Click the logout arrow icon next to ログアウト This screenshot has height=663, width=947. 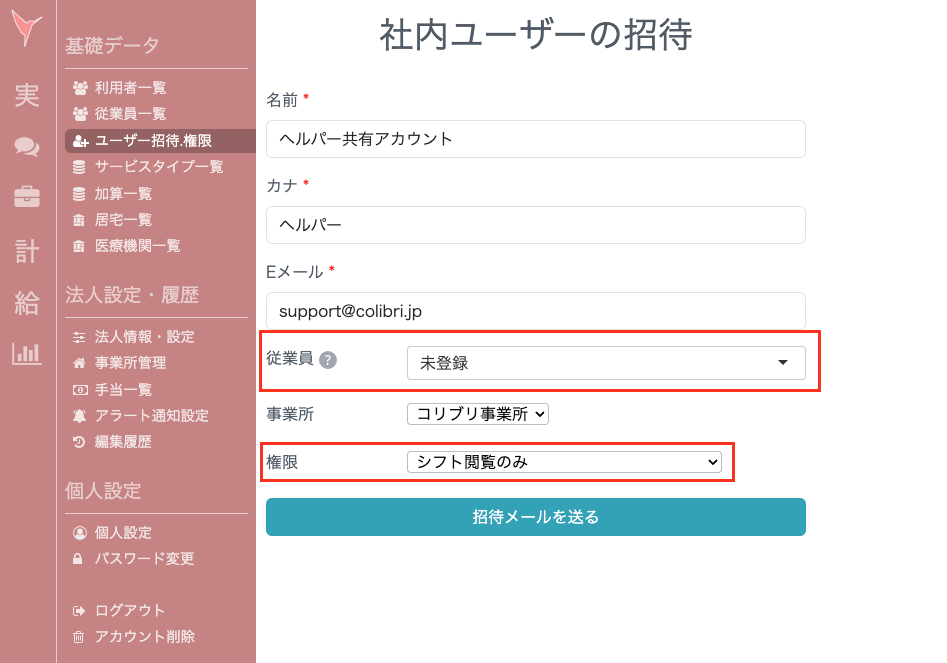pyautogui.click(x=79, y=610)
